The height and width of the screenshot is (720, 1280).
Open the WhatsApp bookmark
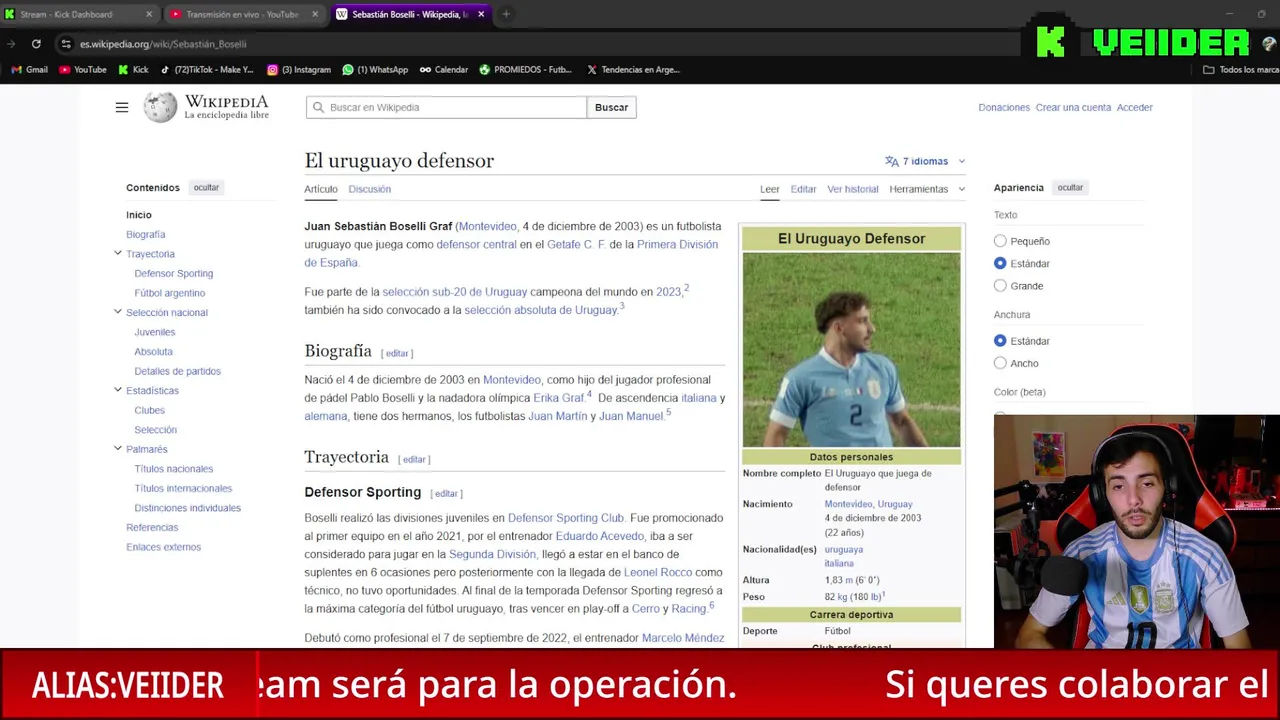tap(375, 70)
